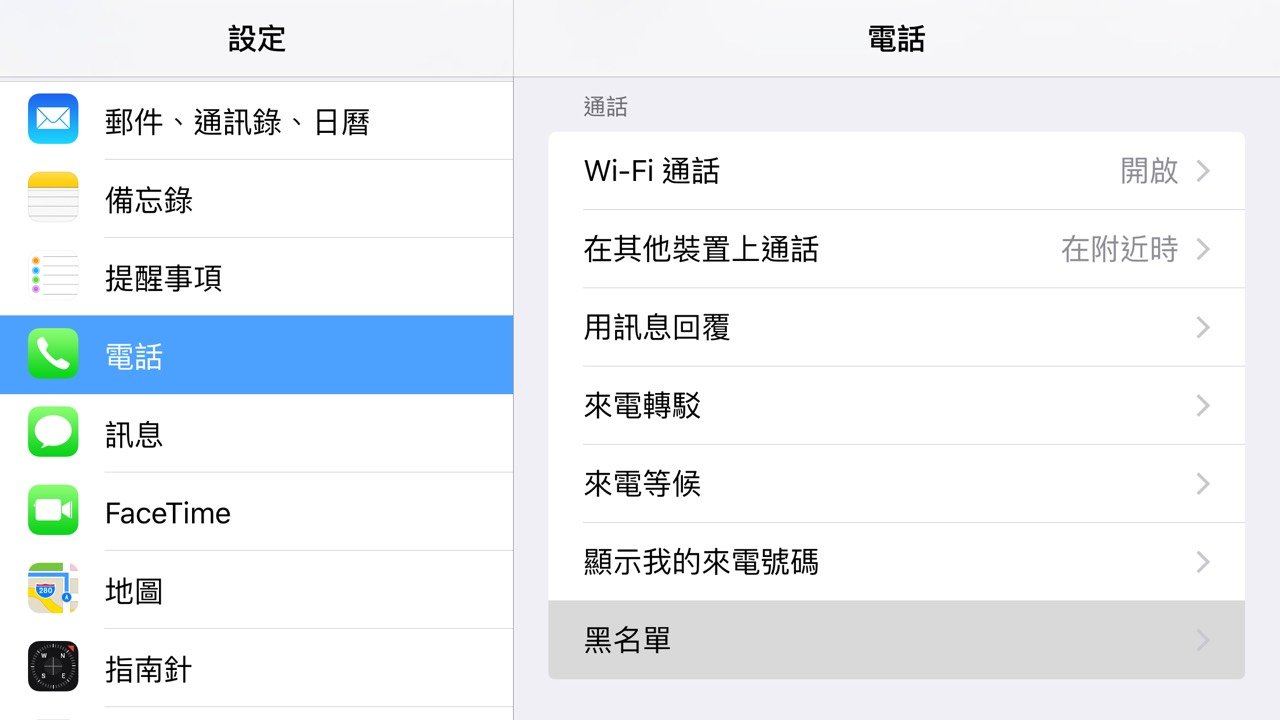Image resolution: width=1280 pixels, height=720 pixels.
Task: Open 在其他裝置上通話 disclosure chevron
Action: point(1203,249)
